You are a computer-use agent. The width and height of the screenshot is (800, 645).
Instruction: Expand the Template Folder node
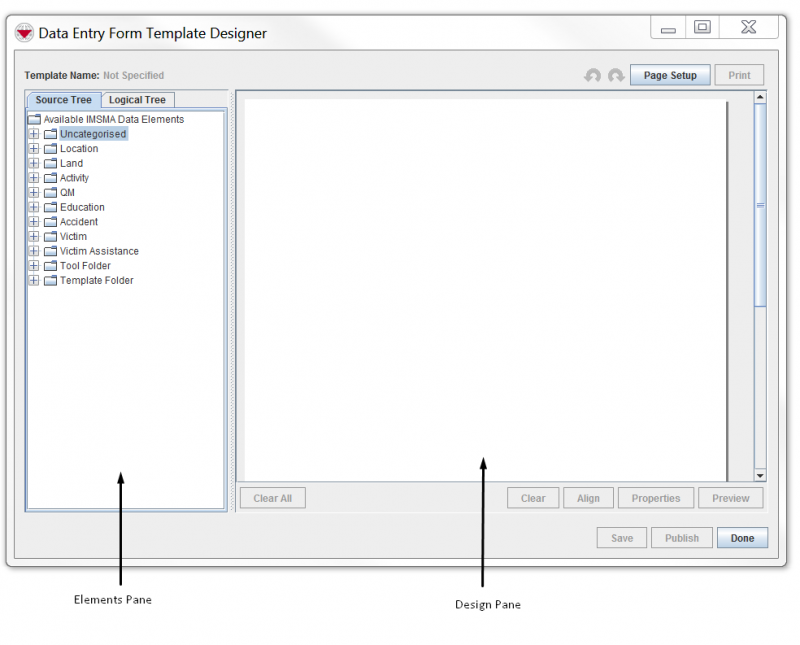(34, 281)
